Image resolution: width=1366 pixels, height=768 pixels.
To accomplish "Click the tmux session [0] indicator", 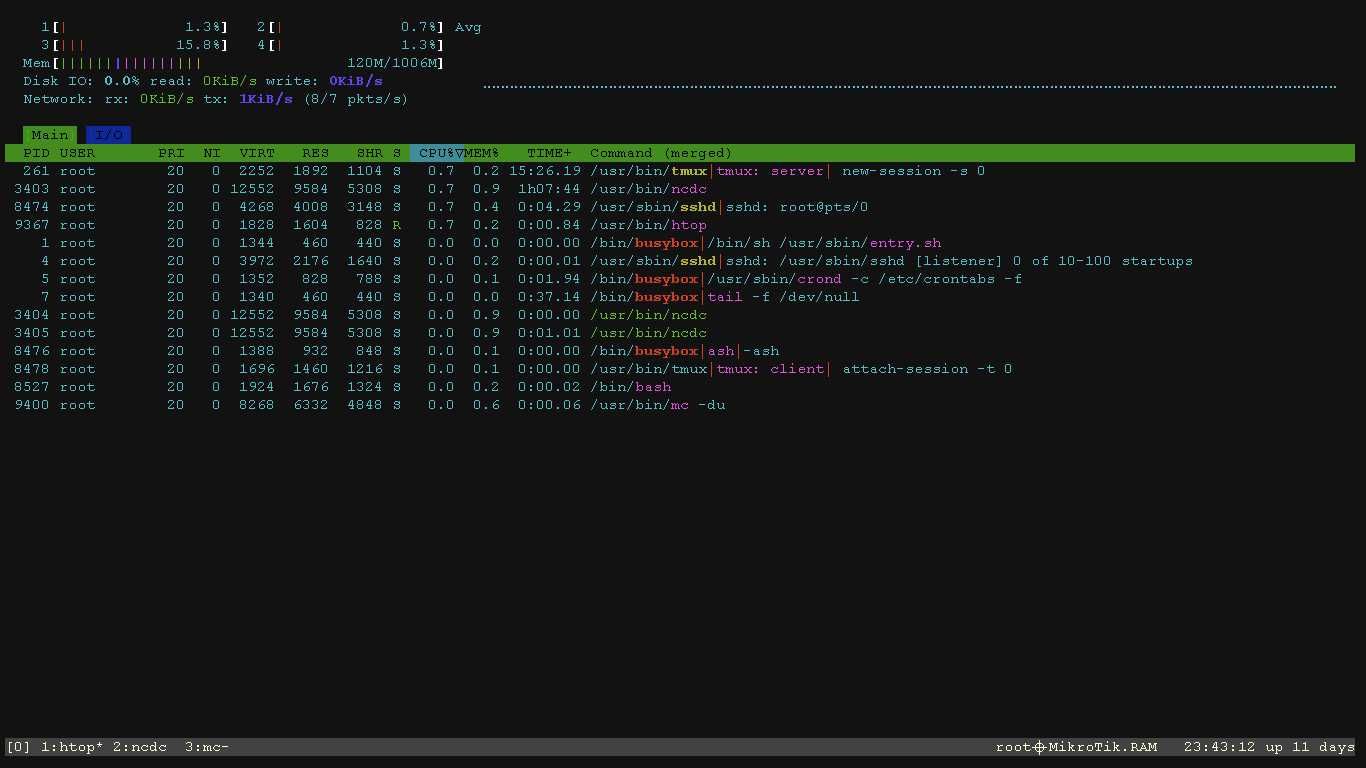I will (x=18, y=747).
